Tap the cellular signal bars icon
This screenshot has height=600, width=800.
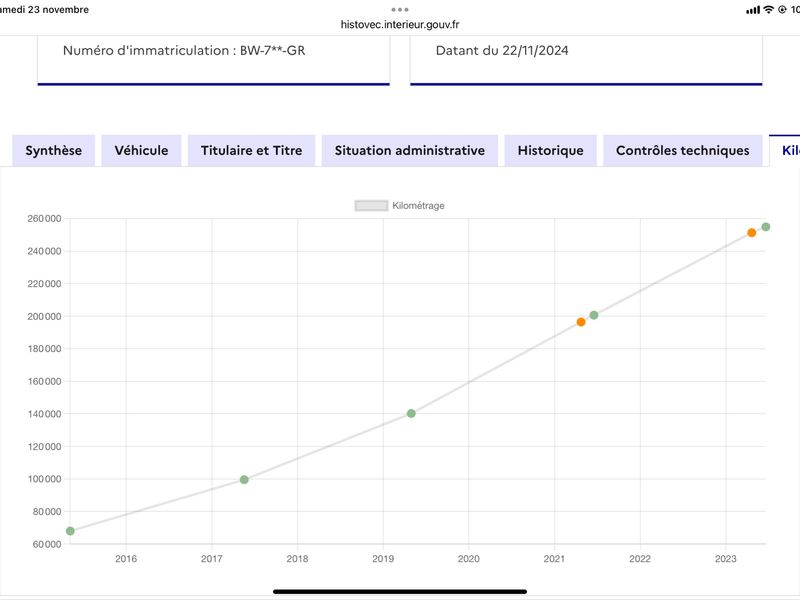point(753,10)
